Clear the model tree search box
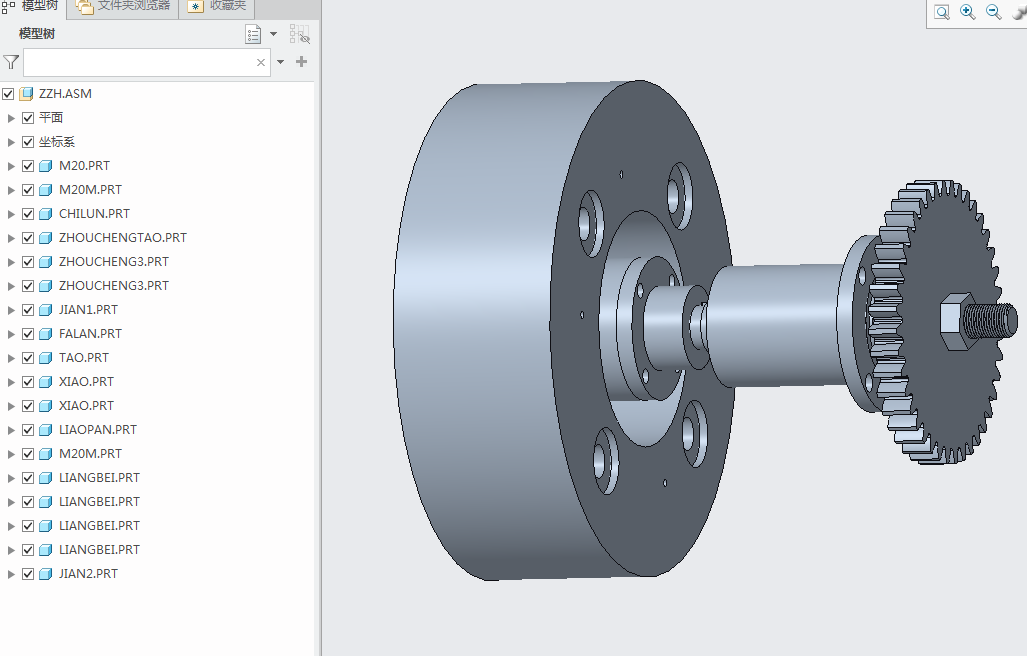Image resolution: width=1027 pixels, height=656 pixels. [x=261, y=62]
